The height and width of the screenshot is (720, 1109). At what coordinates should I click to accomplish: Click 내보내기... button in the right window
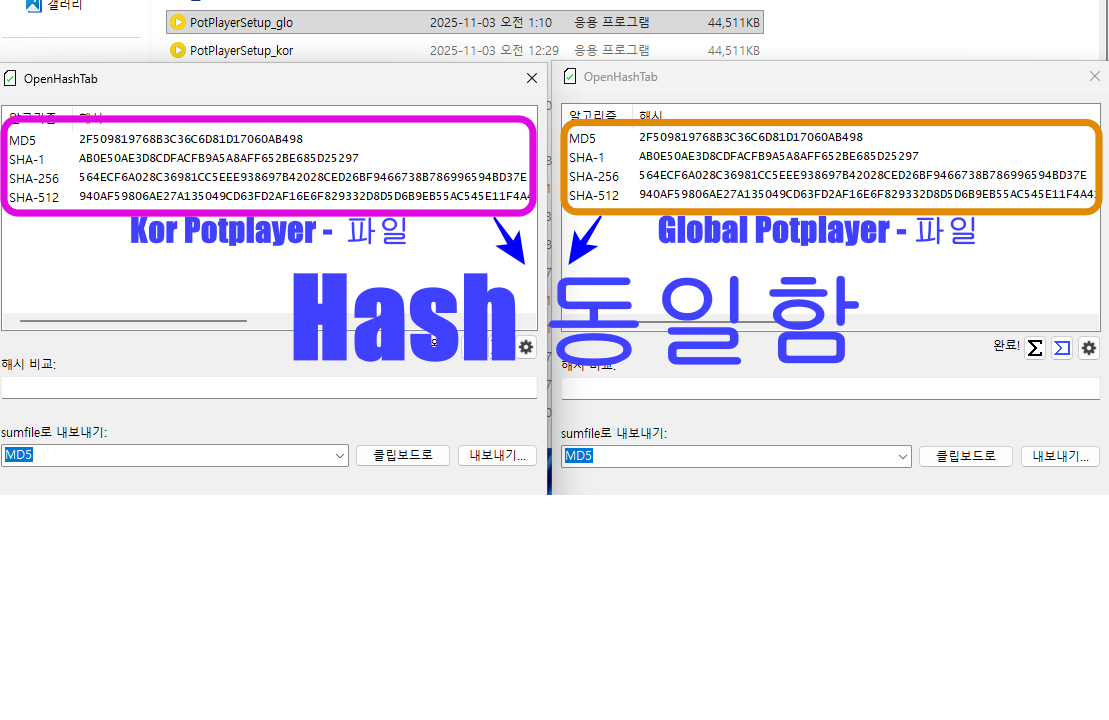(x=1060, y=456)
